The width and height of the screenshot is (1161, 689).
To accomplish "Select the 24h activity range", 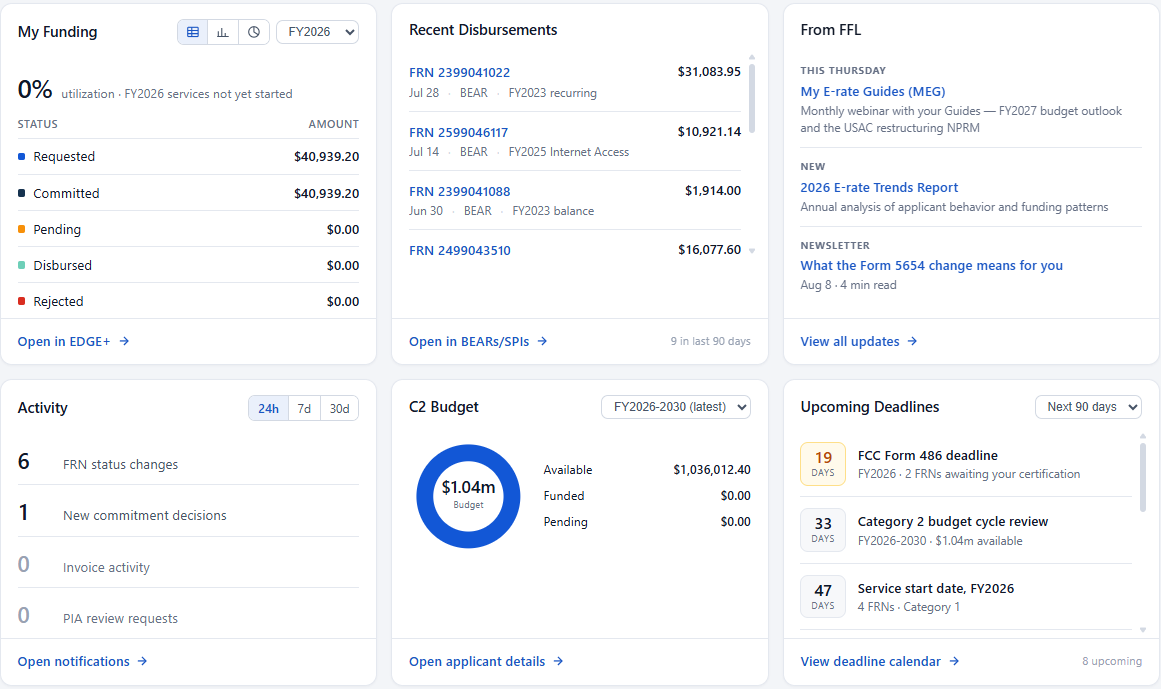I will [x=268, y=409].
